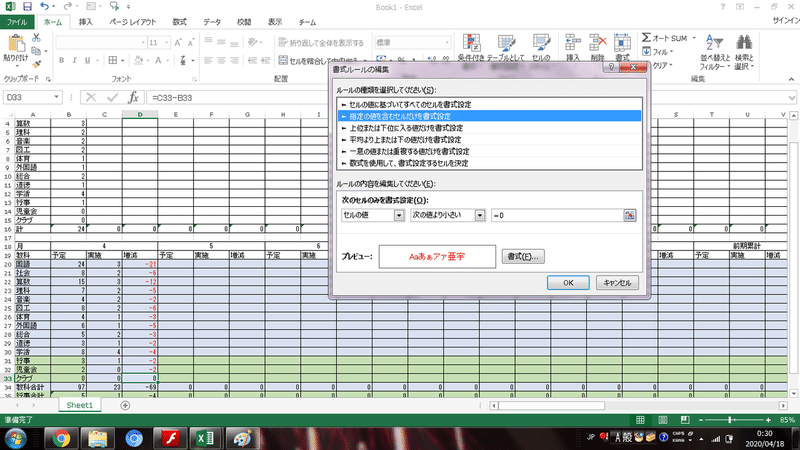Click the Insert Function fx icon
This screenshot has width=800, height=450.
click(133, 97)
